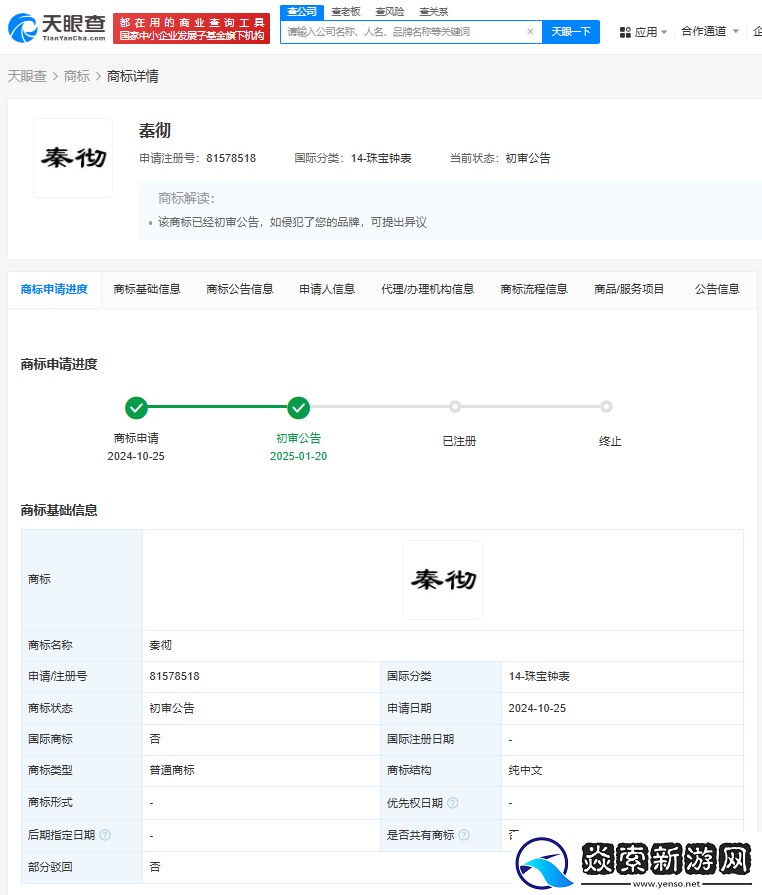Select the header application number 81578518
Screen dimensions: 762x895
(231, 158)
